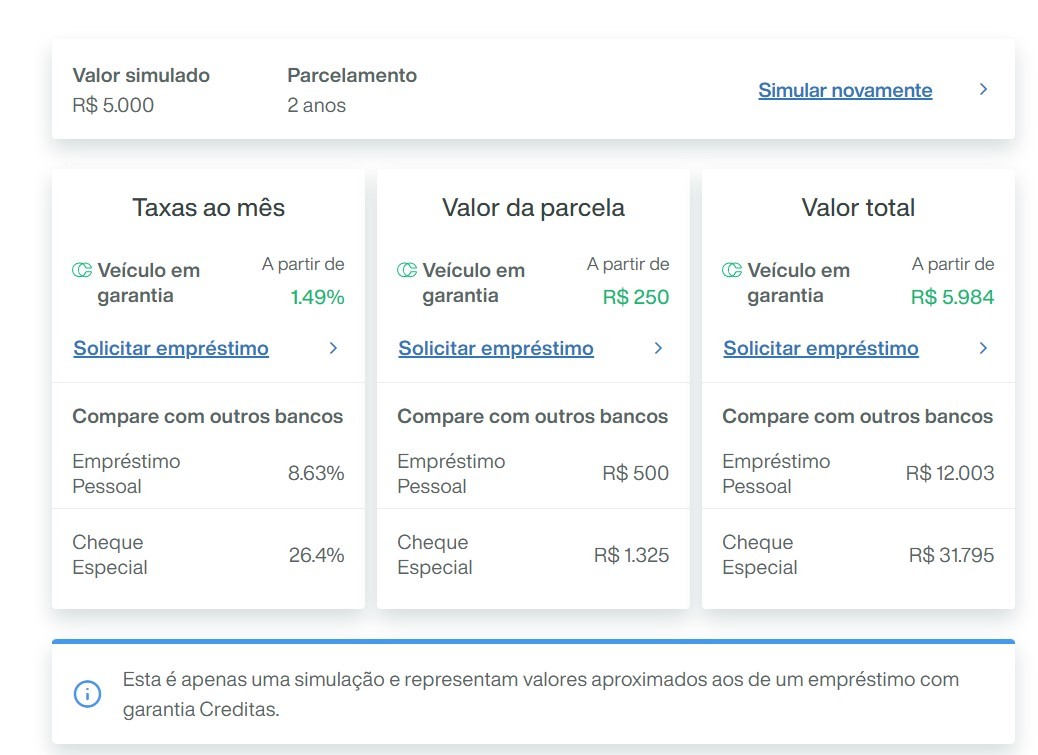Select the R$ 250 parcela value
Screen dimensions: 1038x755
coord(634,297)
